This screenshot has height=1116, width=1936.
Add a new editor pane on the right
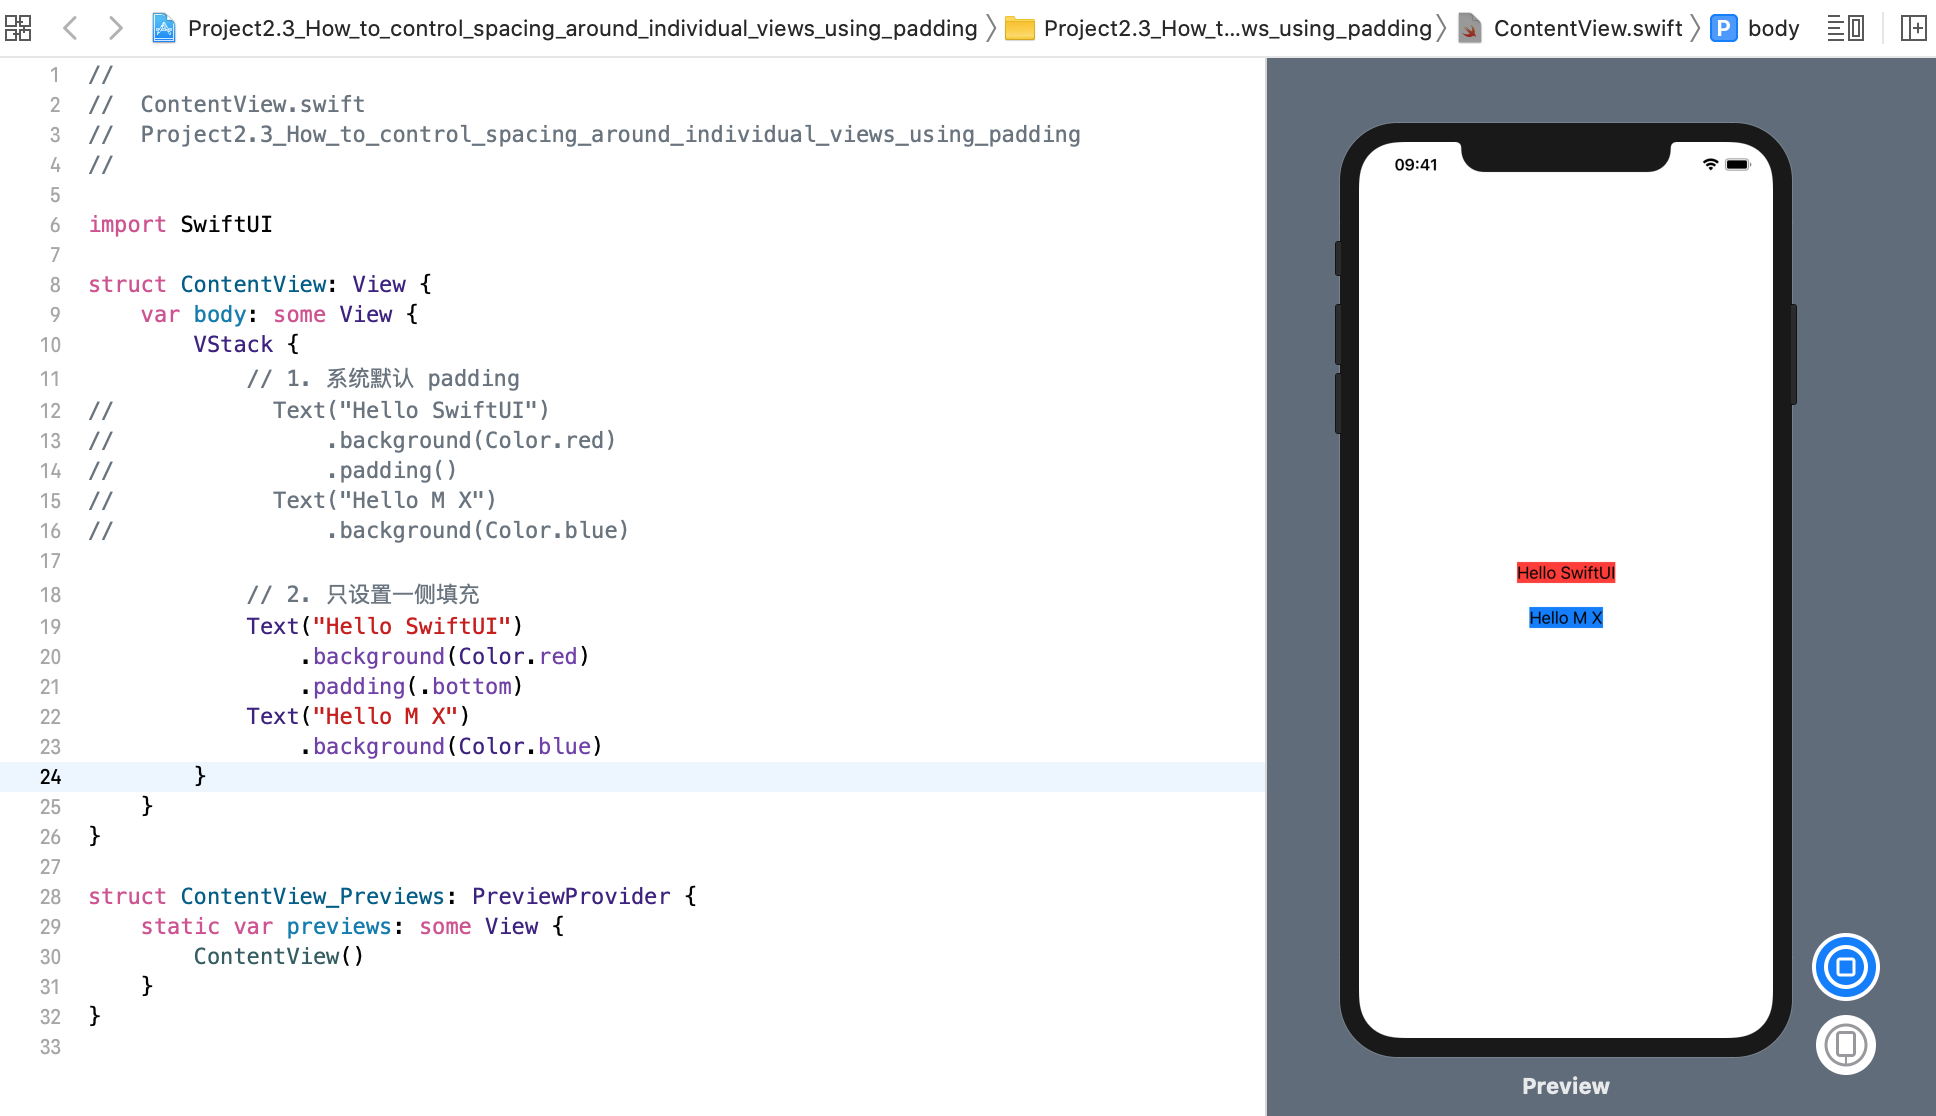click(1913, 28)
